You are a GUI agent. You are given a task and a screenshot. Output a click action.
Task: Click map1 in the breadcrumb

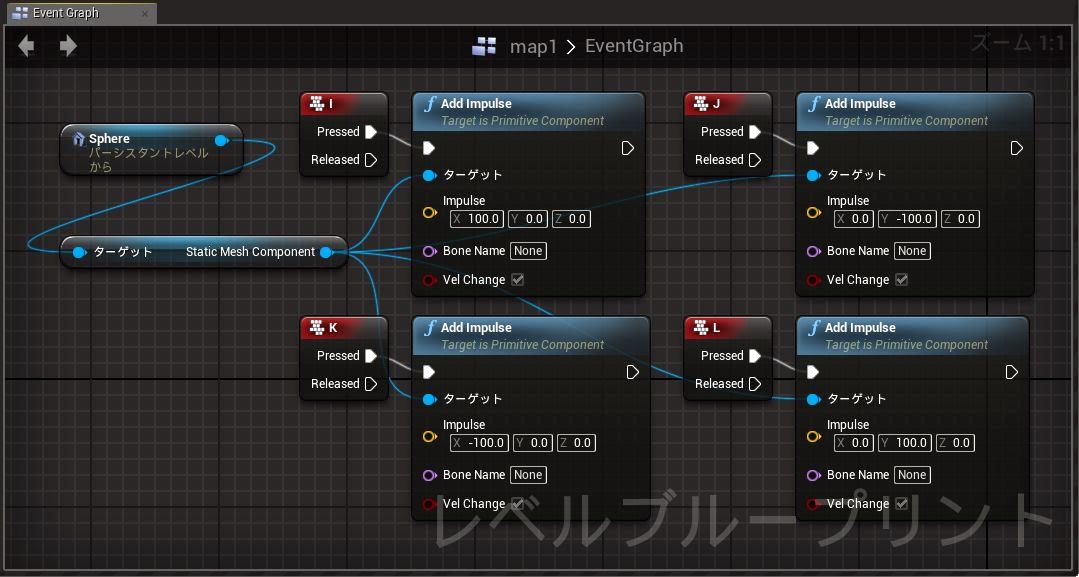click(533, 46)
